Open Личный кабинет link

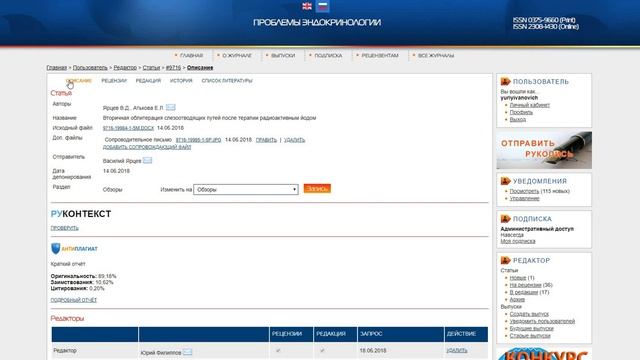click(x=529, y=105)
